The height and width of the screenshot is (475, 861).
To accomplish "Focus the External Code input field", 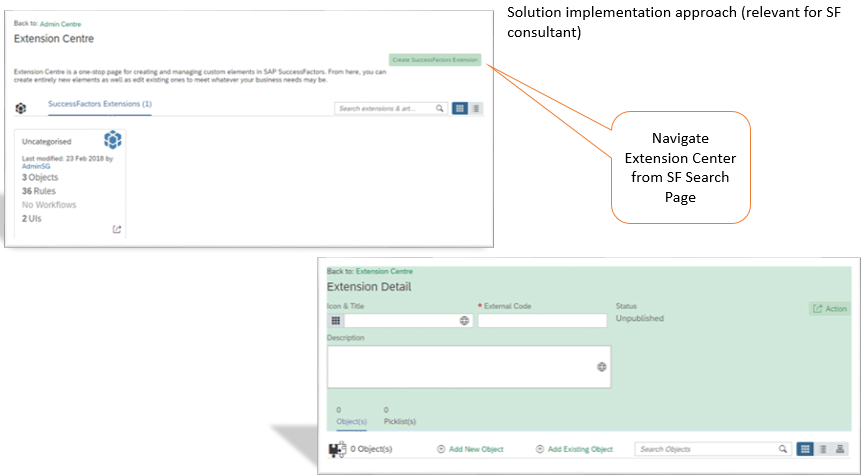I will (x=543, y=321).
